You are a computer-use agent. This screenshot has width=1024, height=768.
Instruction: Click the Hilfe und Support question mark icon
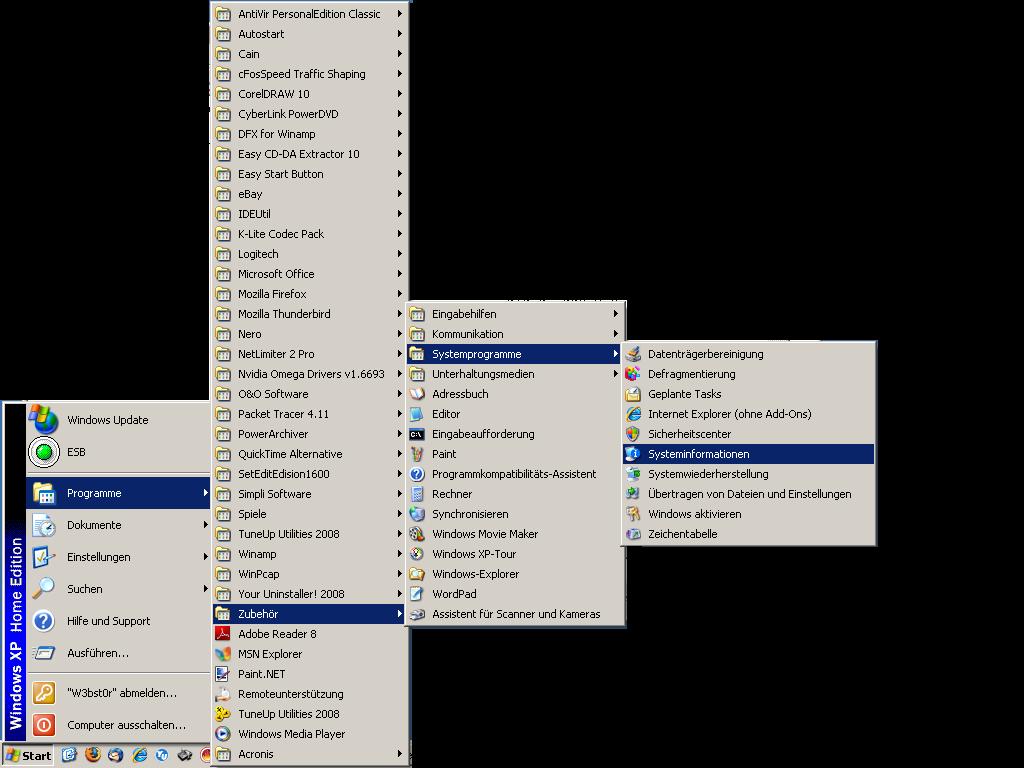44,621
